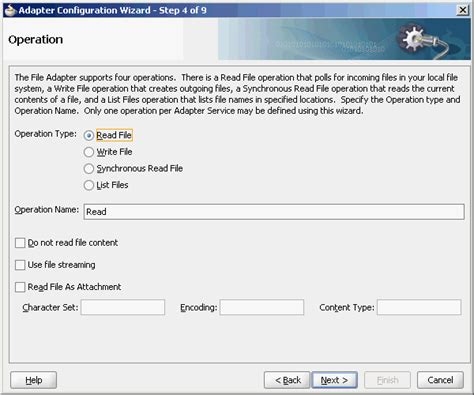Click the window title 'Step 4 of 9'

click(x=183, y=10)
